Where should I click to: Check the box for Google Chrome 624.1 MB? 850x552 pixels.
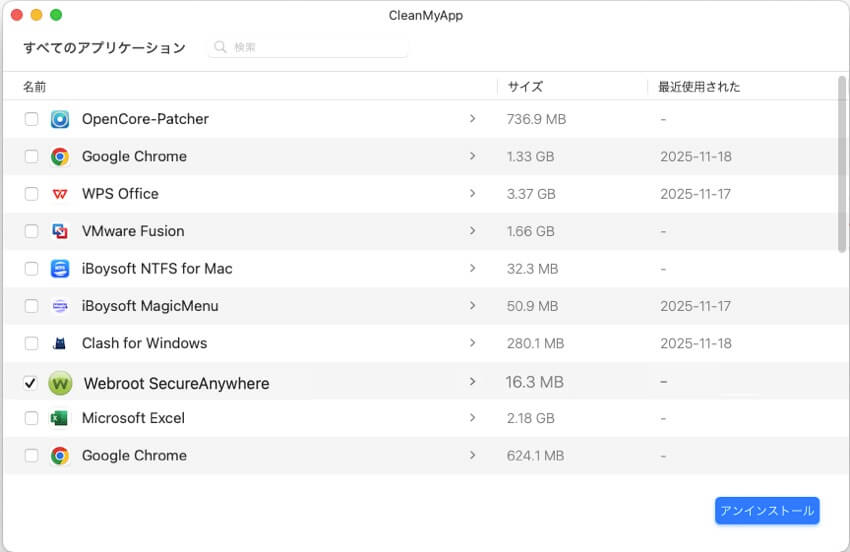pos(31,455)
